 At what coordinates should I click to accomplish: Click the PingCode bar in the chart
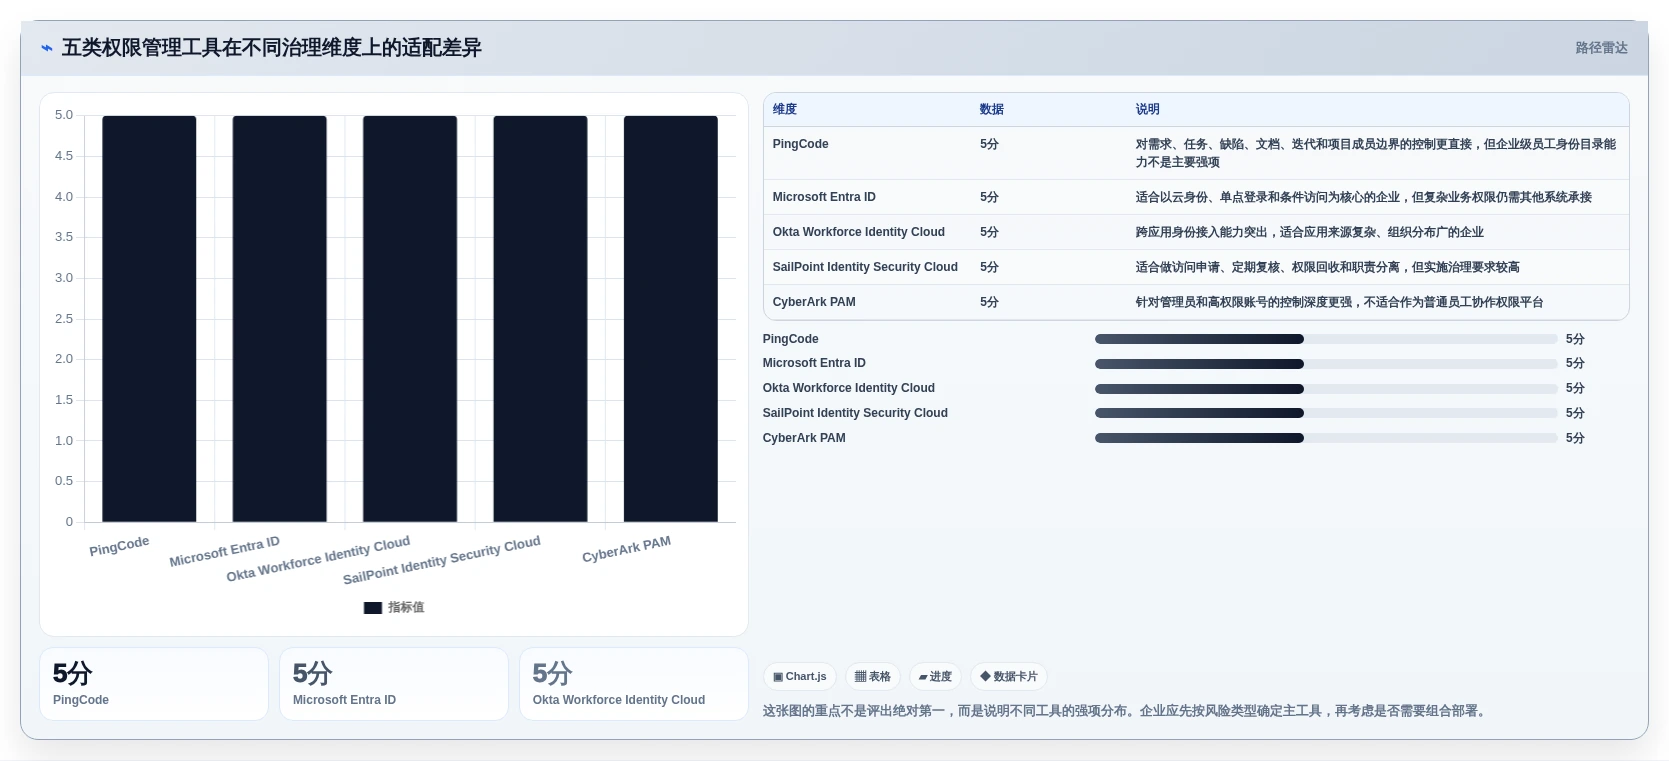149,319
